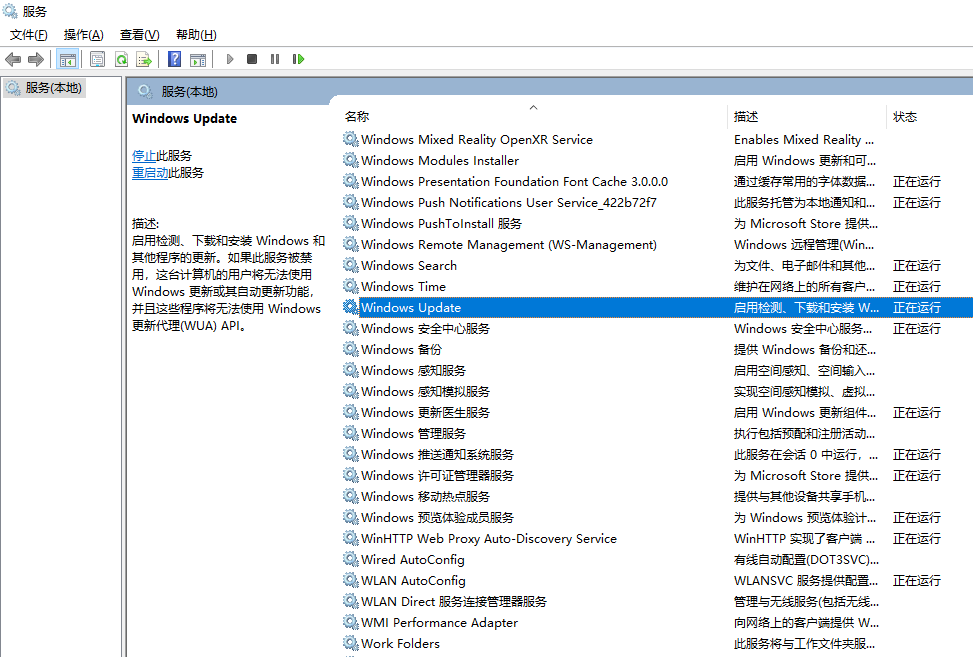Click the 服务(本地) header icon in pane
Viewport: 973px width, 657px height.
[x=145, y=92]
